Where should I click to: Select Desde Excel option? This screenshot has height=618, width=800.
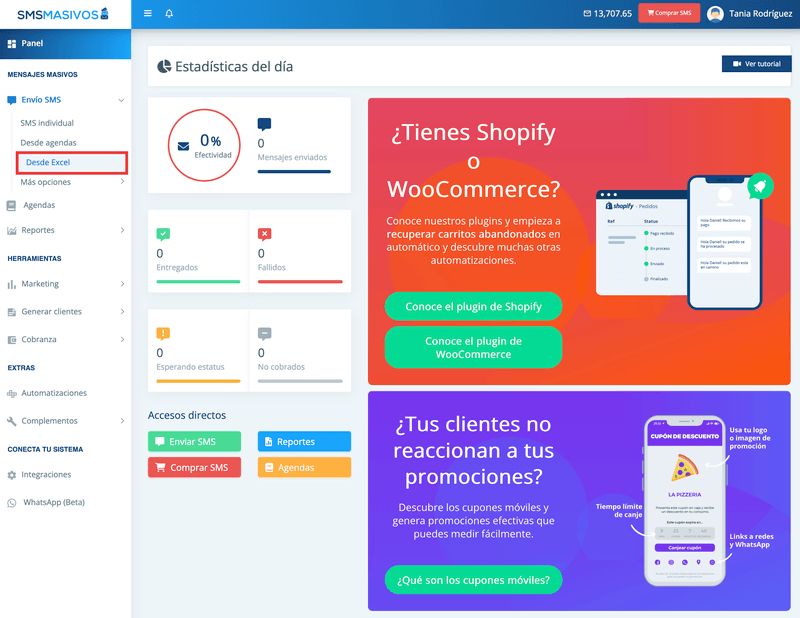tap(71, 162)
